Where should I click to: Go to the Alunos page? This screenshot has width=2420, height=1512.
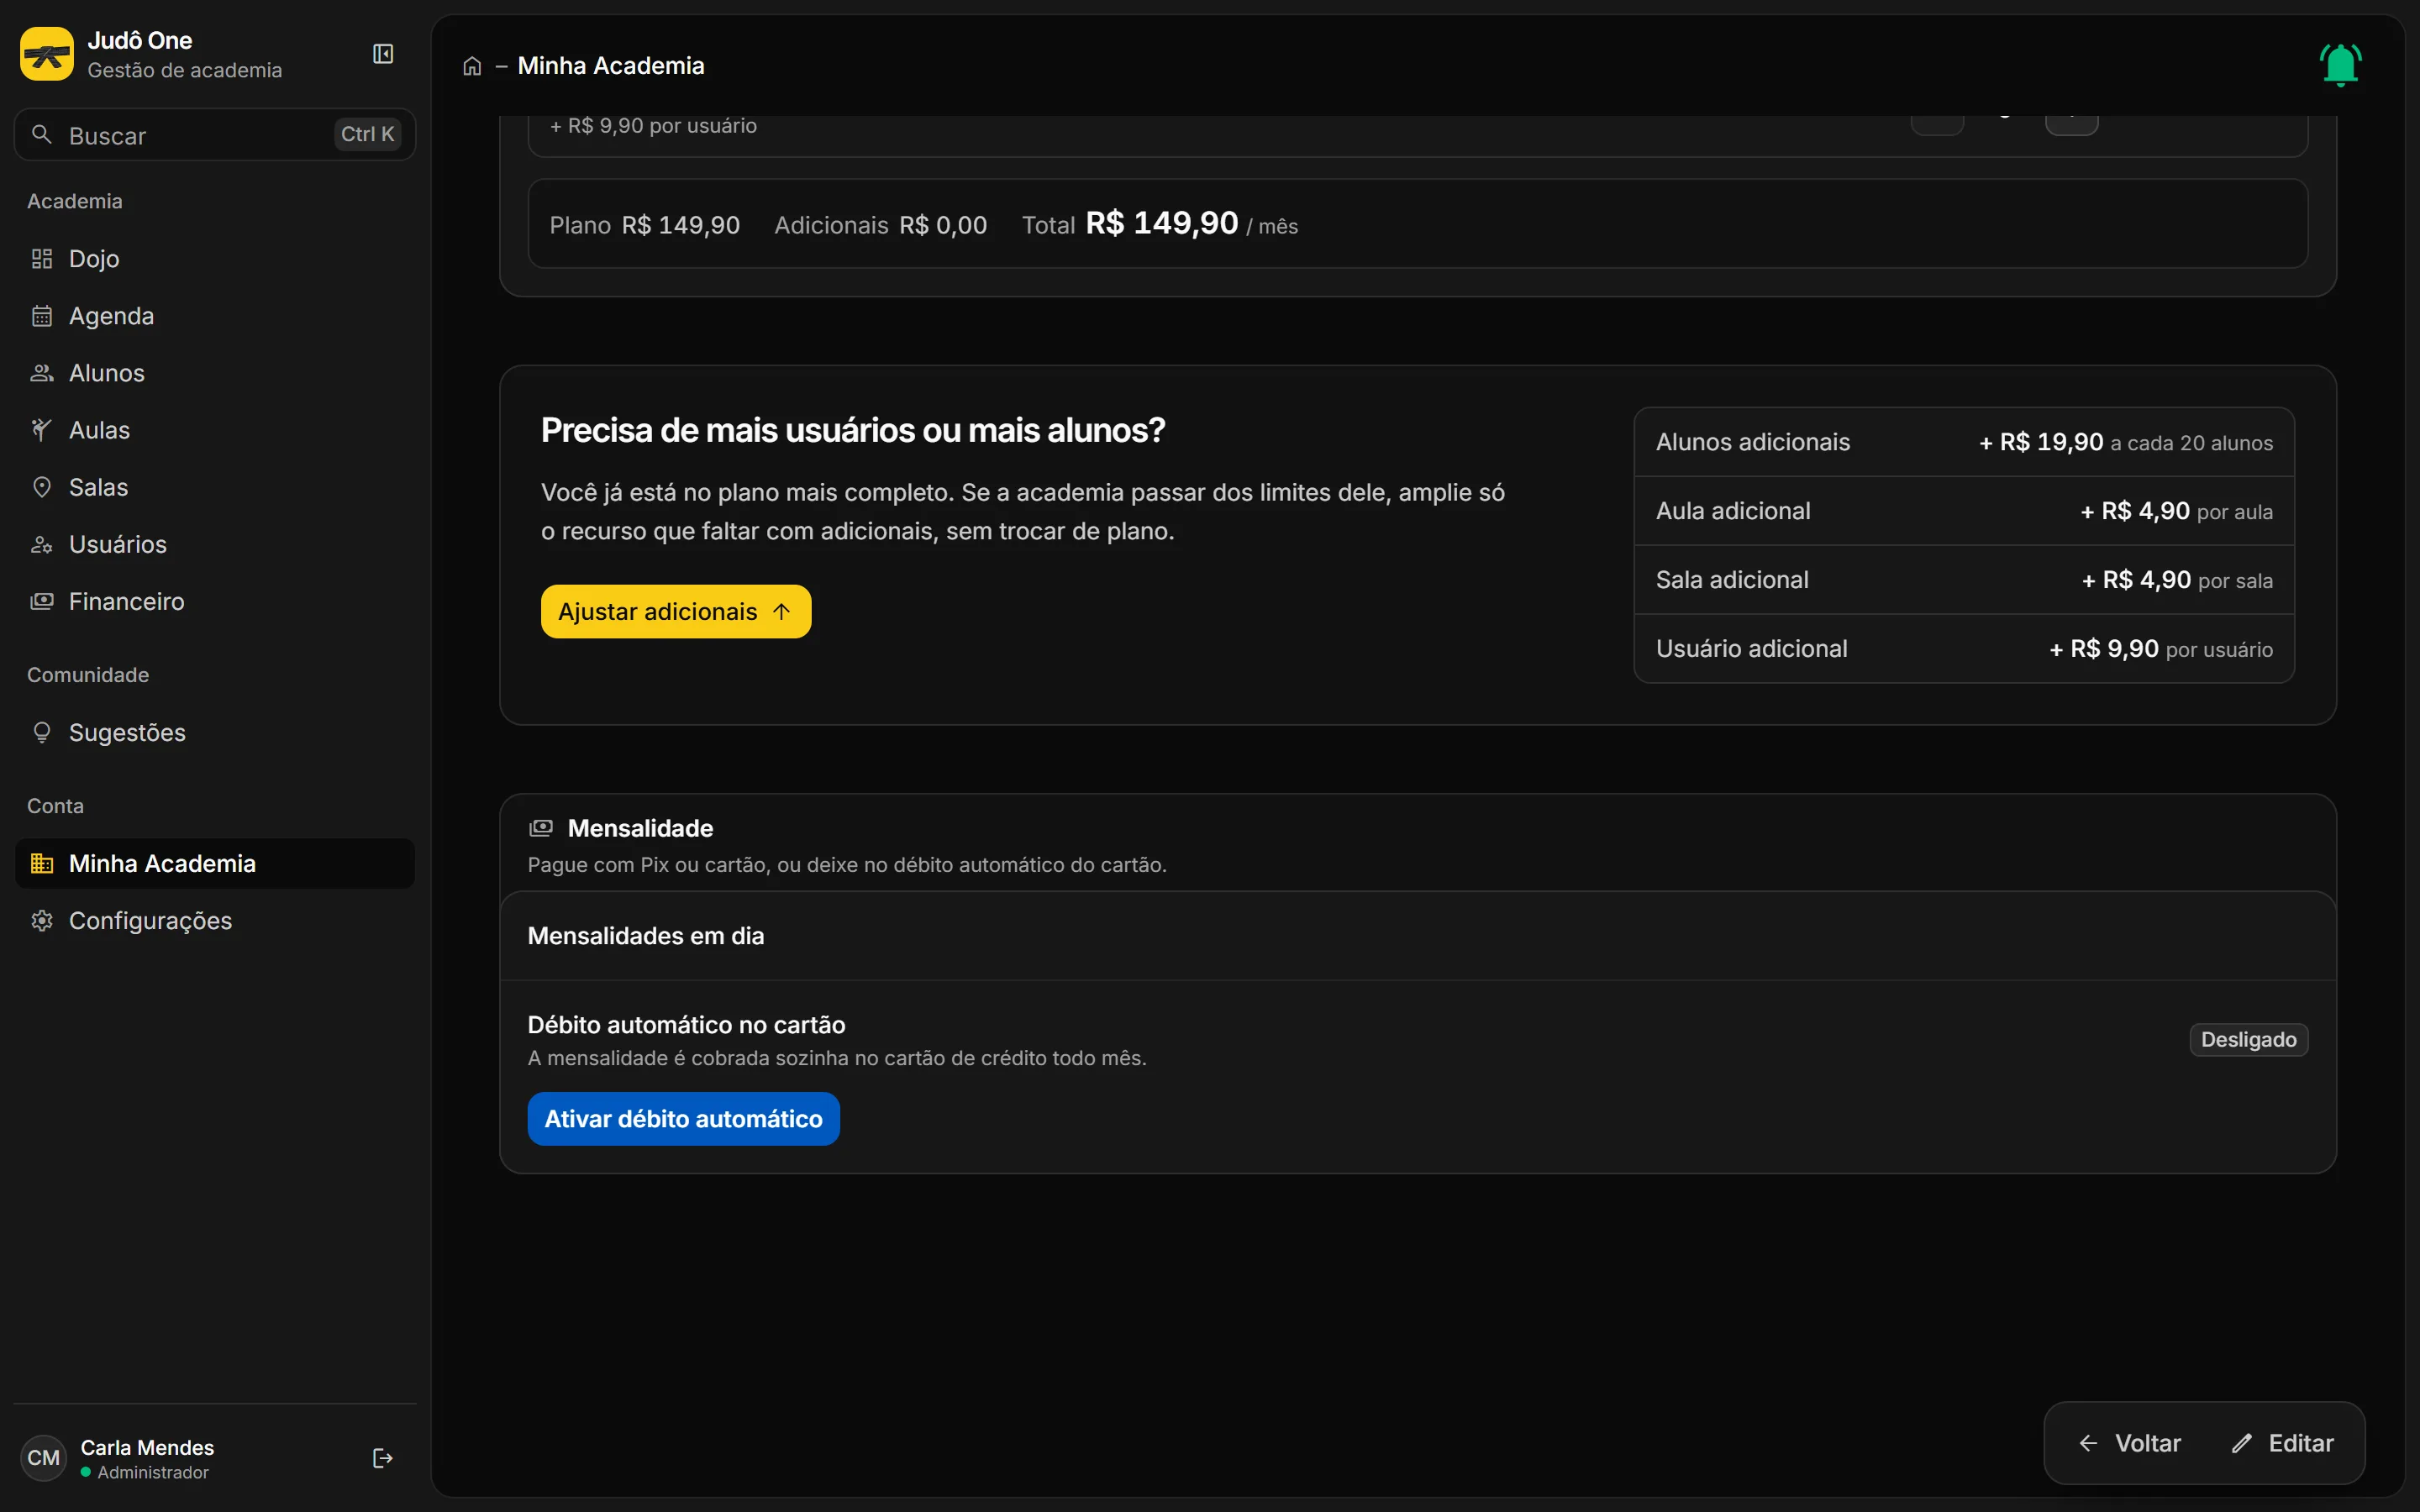point(215,373)
